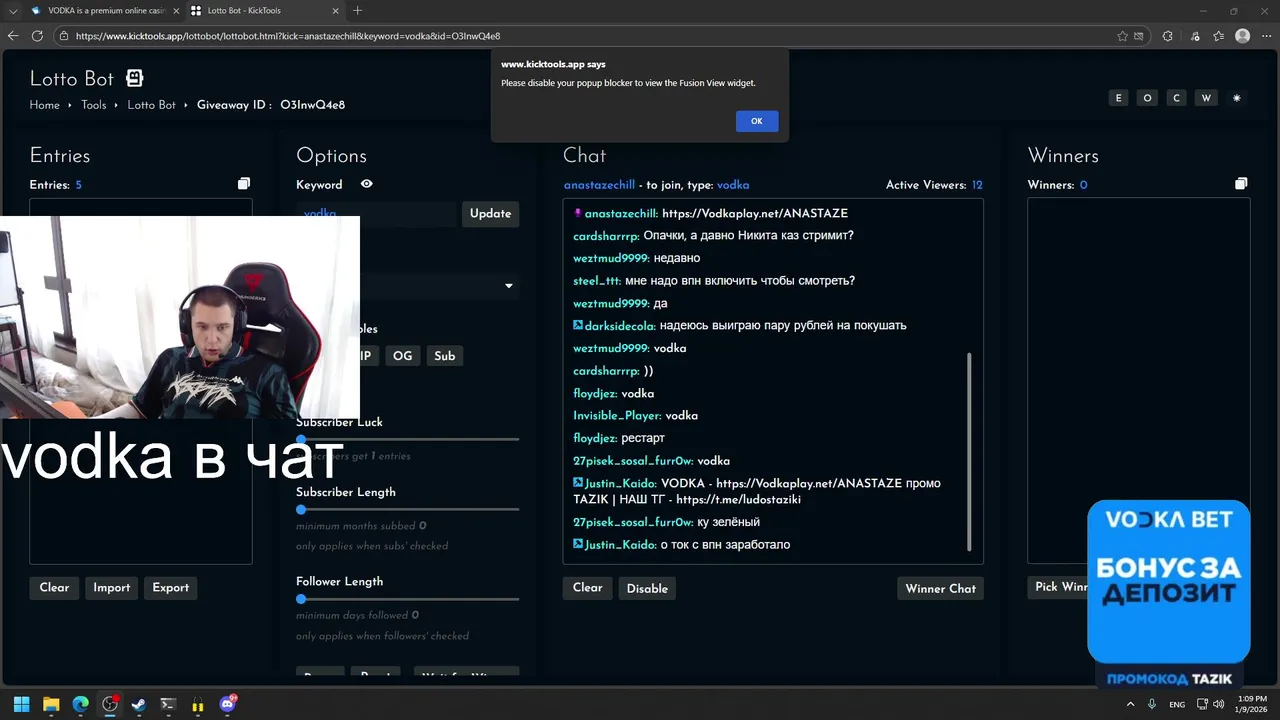Viewport: 1280px width, 720px height.
Task: Toggle the OG eligible role
Action: tap(402, 356)
